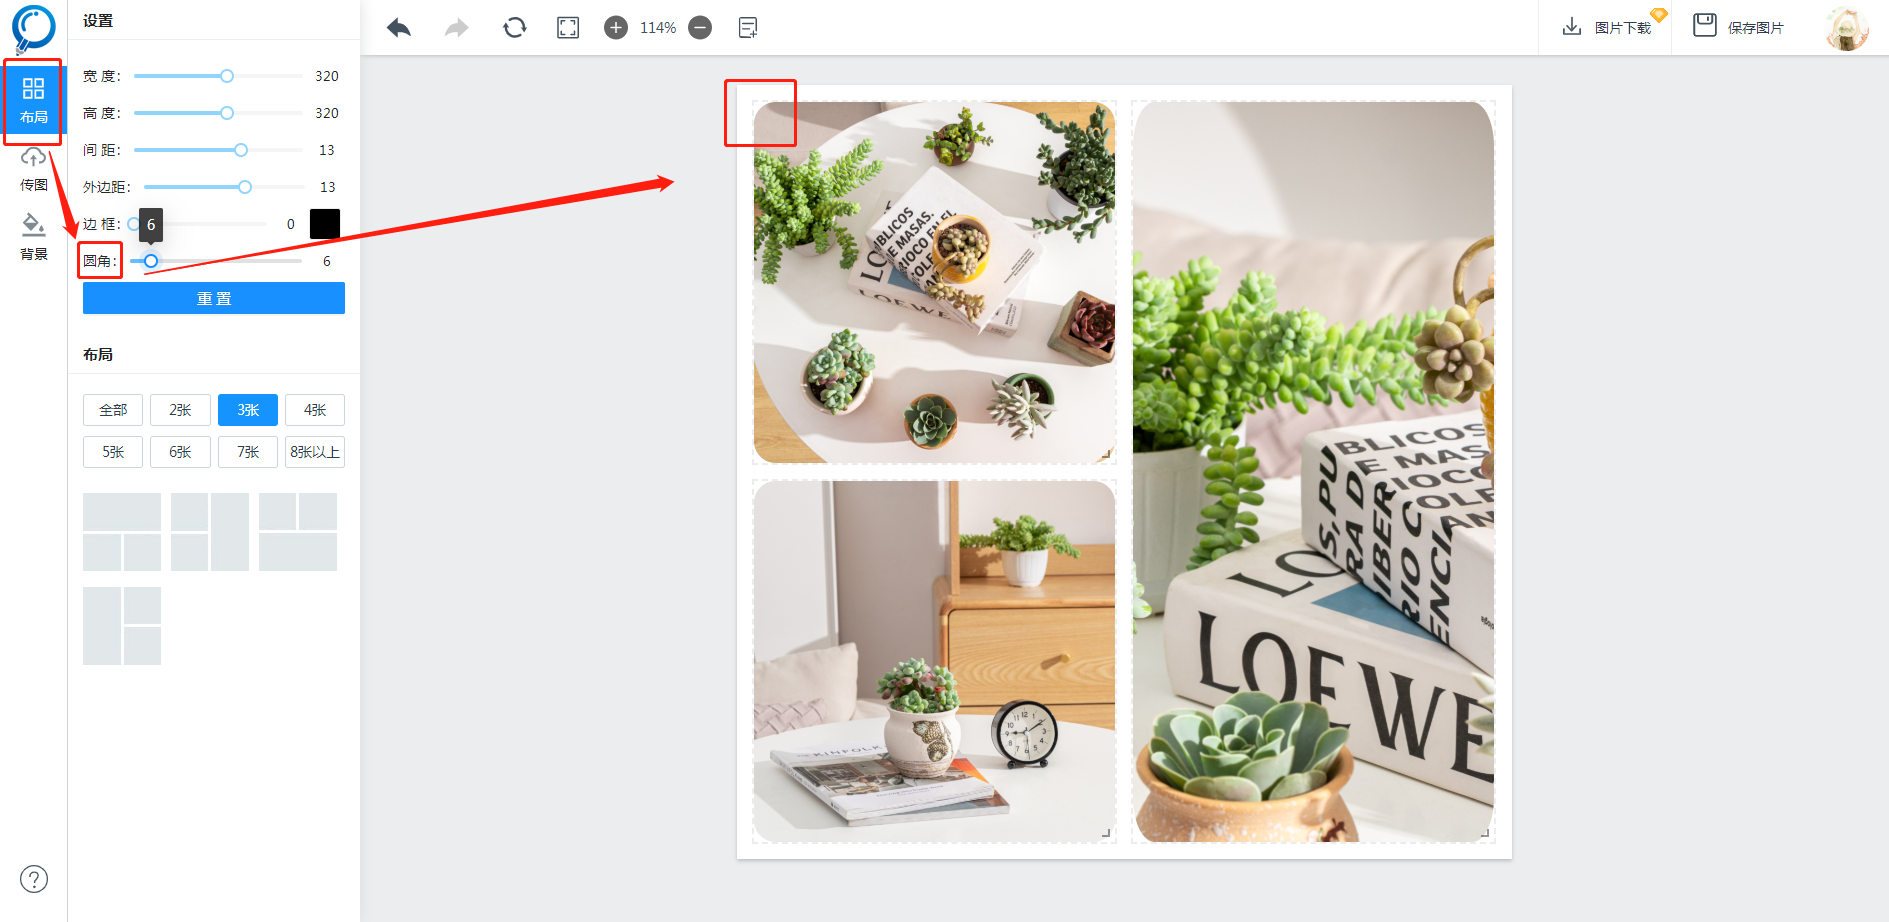Adjust the 间距 spacing slider
The height and width of the screenshot is (922, 1889).
(x=218, y=150)
